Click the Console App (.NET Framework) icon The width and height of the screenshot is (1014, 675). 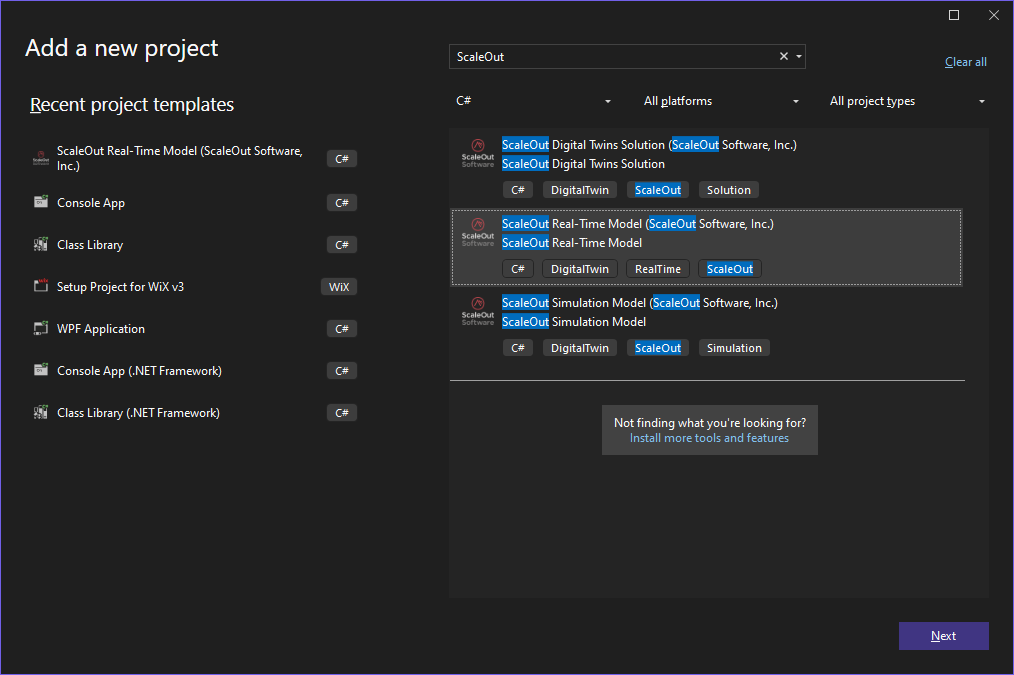41,370
